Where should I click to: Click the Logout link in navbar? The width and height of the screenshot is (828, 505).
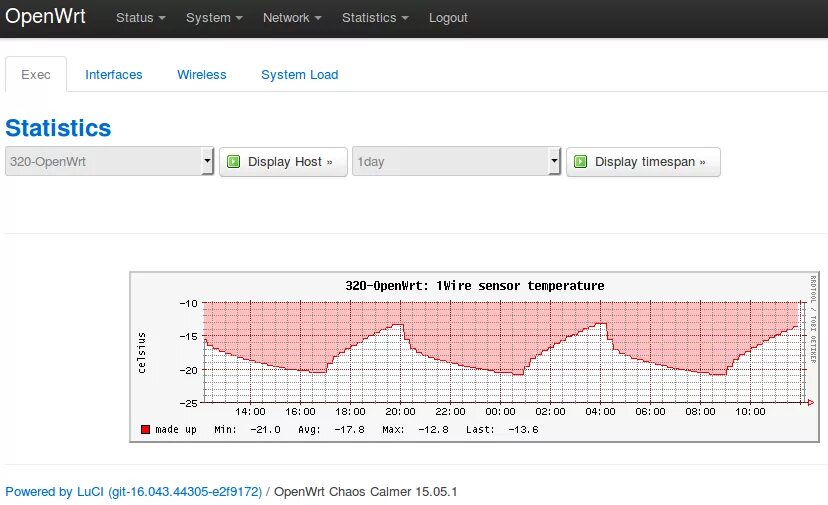tap(448, 17)
